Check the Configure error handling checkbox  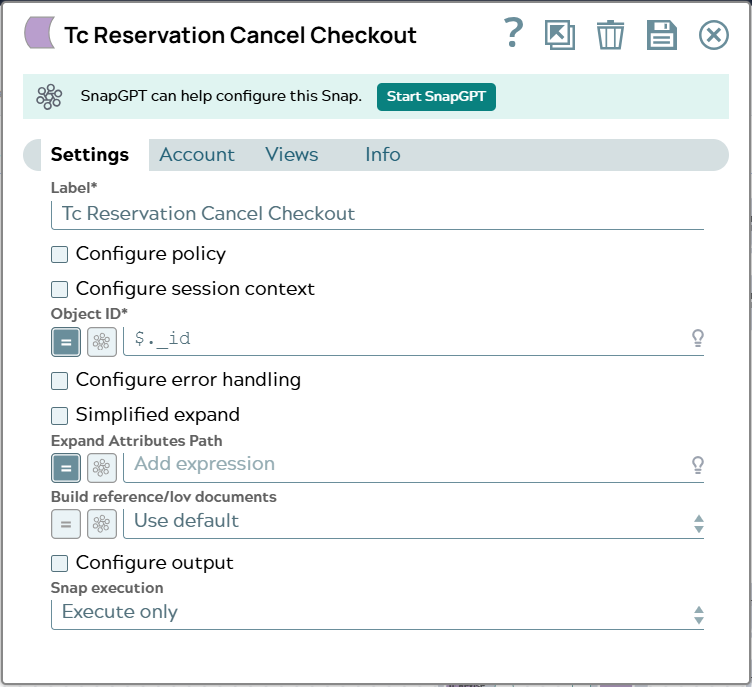59,380
